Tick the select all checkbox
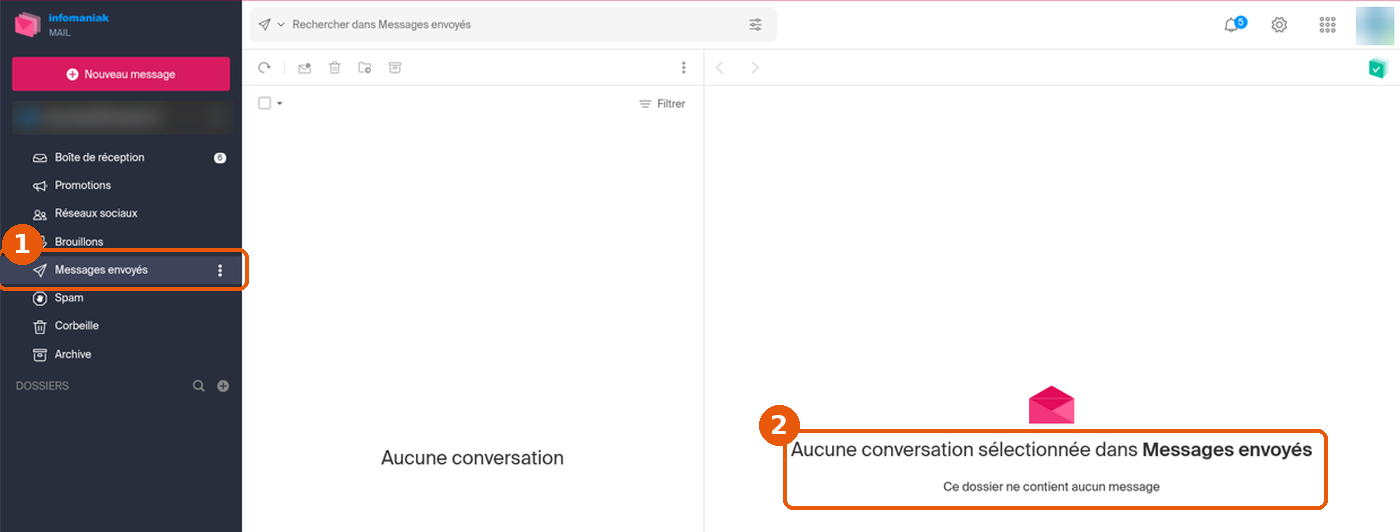The height and width of the screenshot is (532, 1400). 264,103
